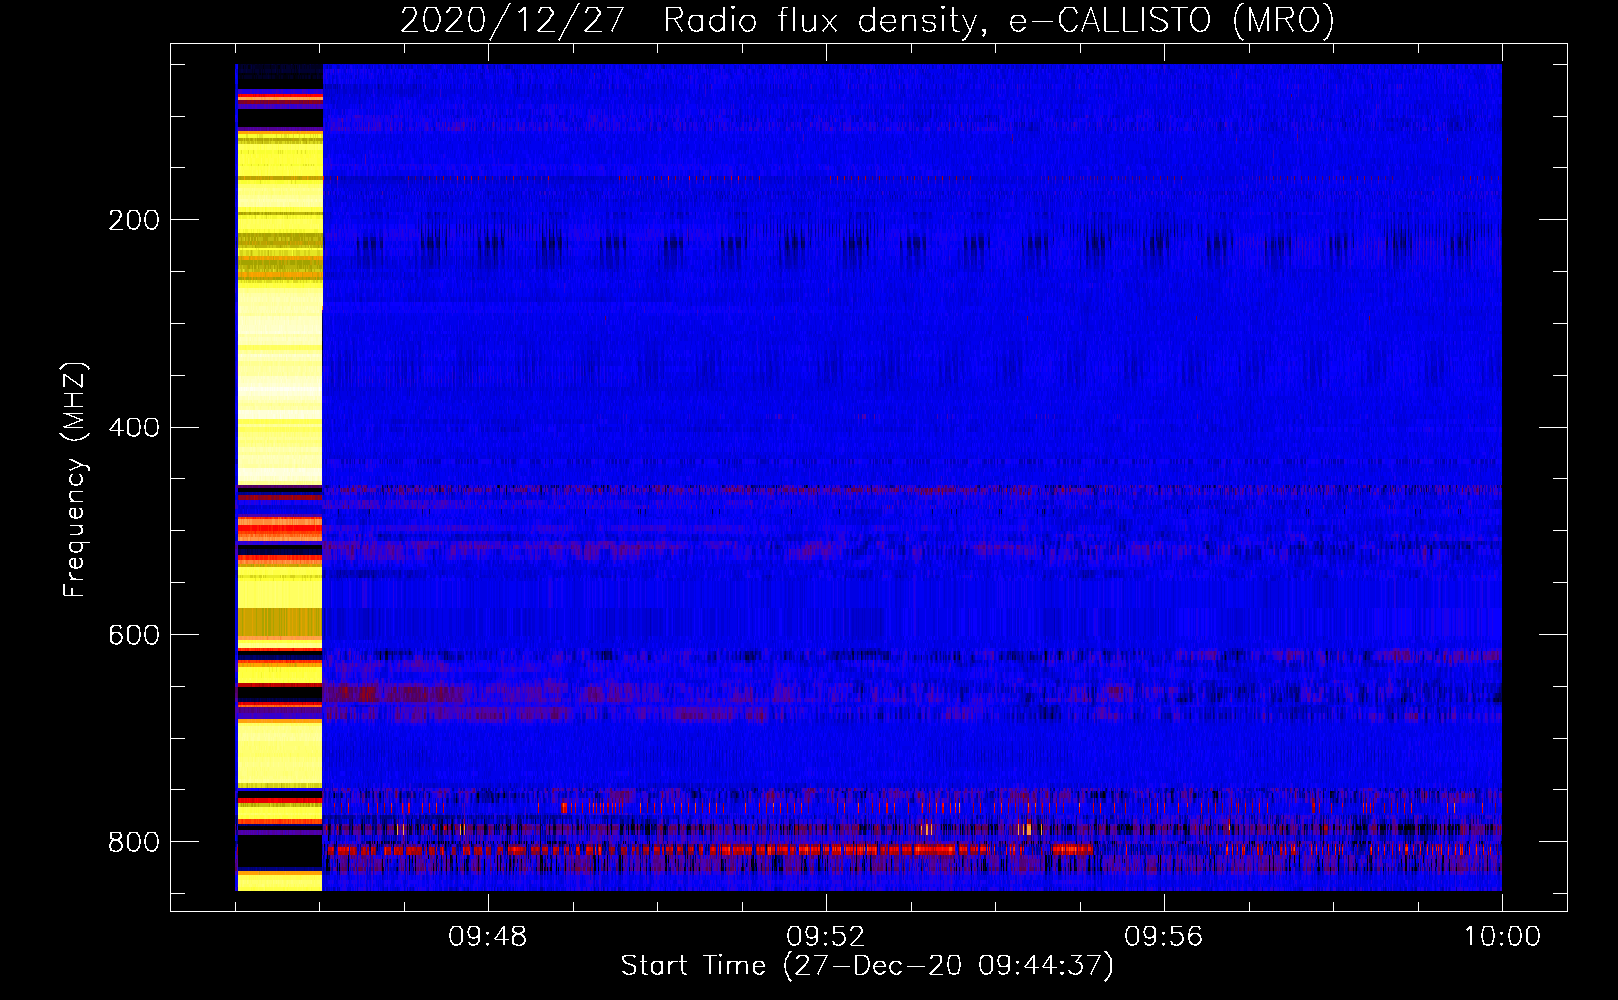Image resolution: width=1618 pixels, height=1000 pixels.
Task: Click the red emission streak near 800 MHz
Action: tap(710, 850)
